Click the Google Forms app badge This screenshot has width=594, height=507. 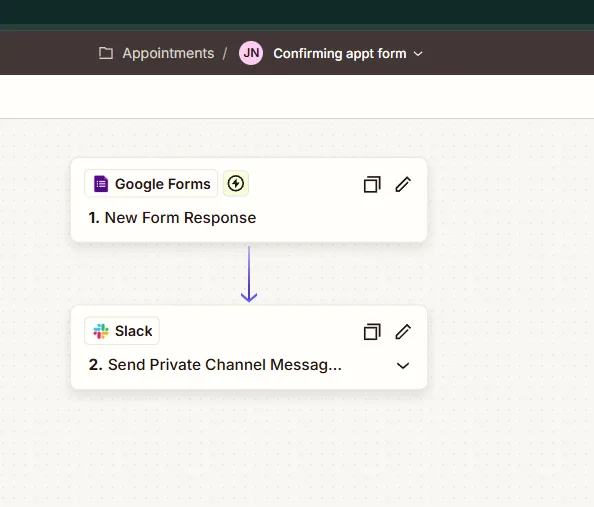(x=151, y=184)
